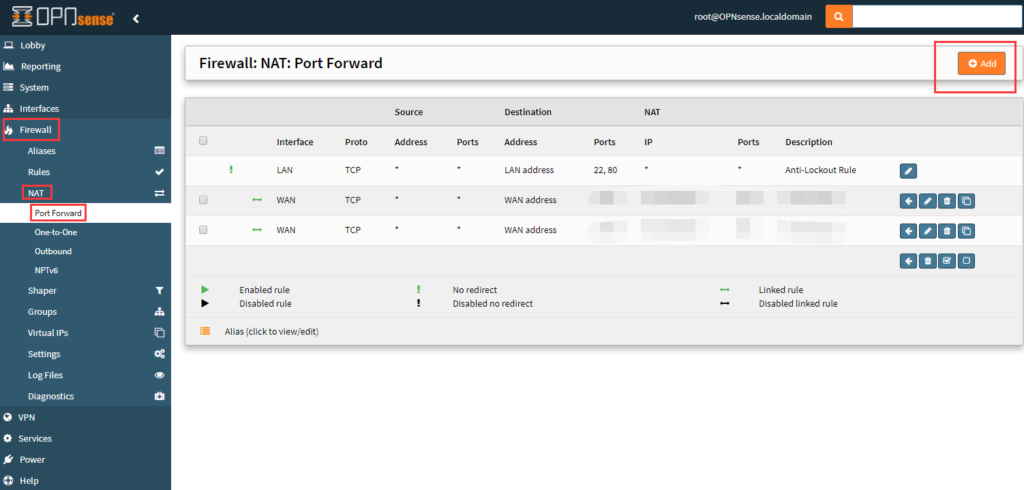Edit the first WAN rule
This screenshot has width=1024, height=490.
click(927, 201)
